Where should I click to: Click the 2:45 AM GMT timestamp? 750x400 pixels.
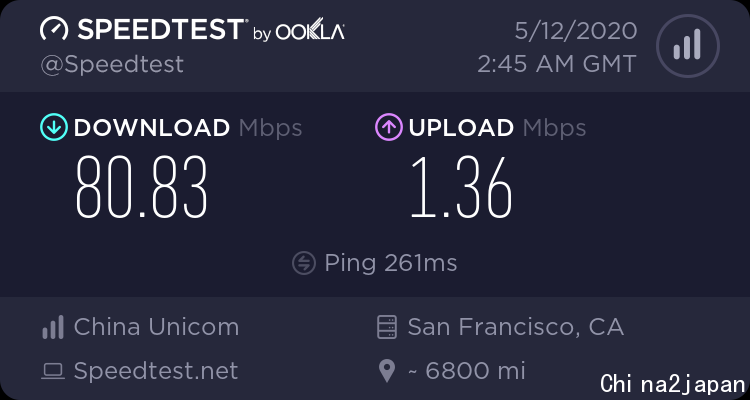point(557,64)
